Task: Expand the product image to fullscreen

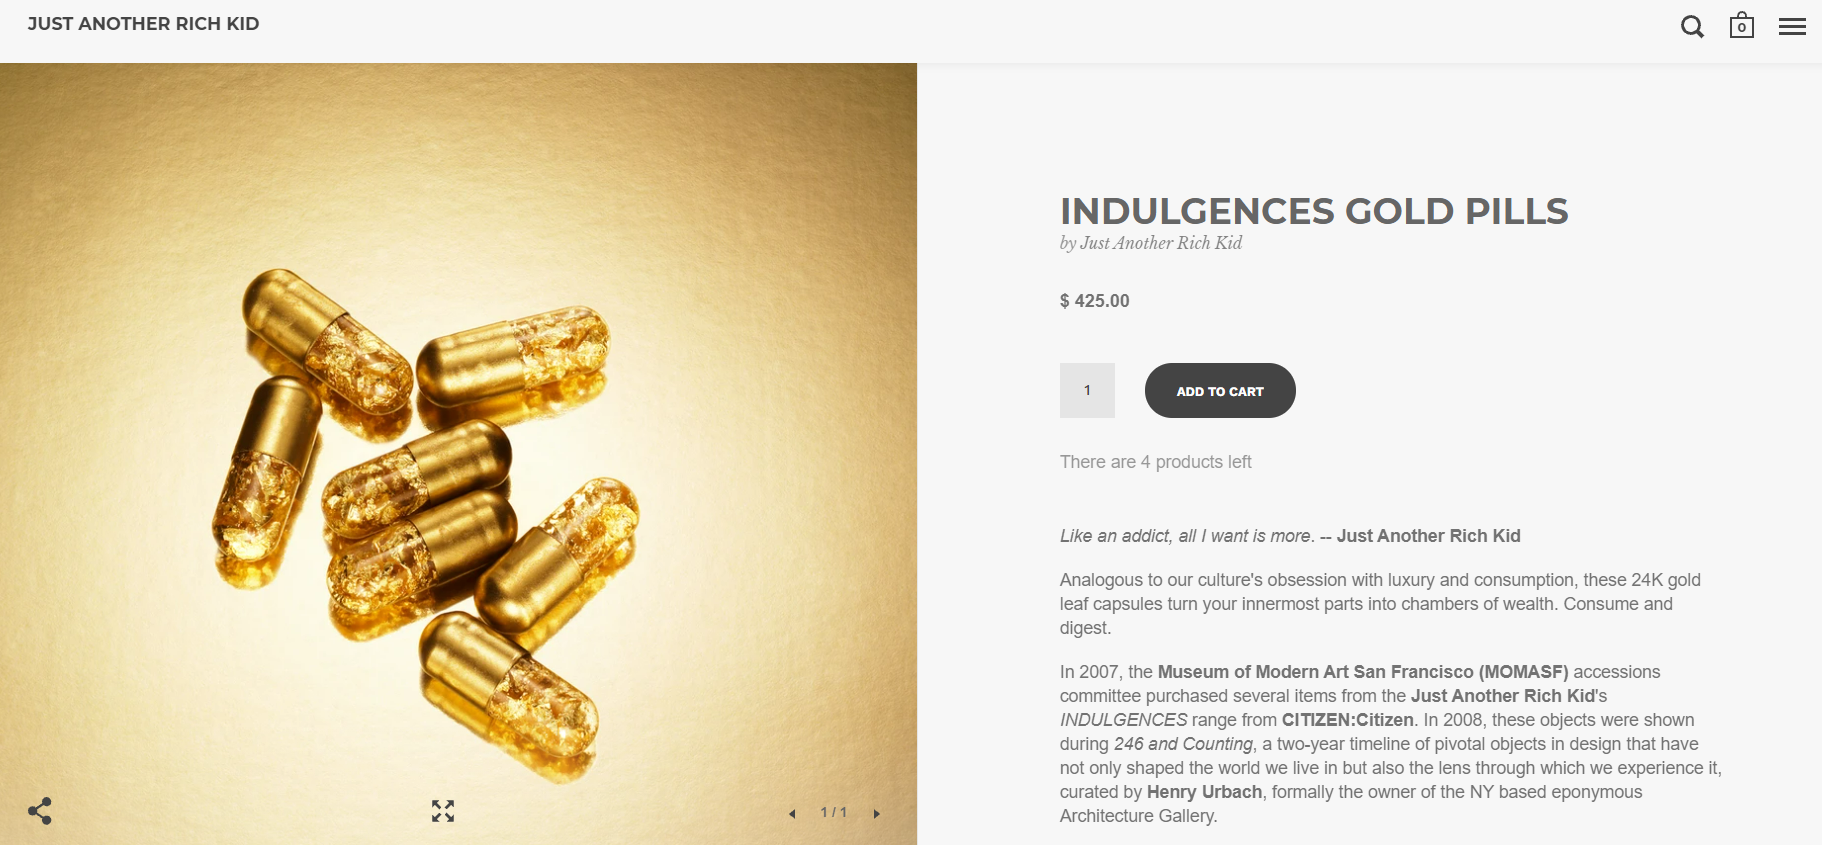Action: (x=443, y=811)
